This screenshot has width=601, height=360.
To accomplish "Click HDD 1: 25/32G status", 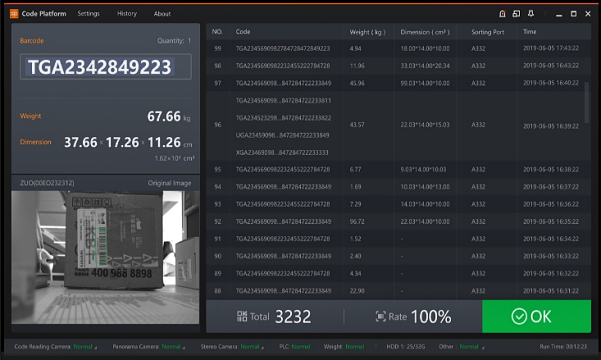I will (x=406, y=347).
